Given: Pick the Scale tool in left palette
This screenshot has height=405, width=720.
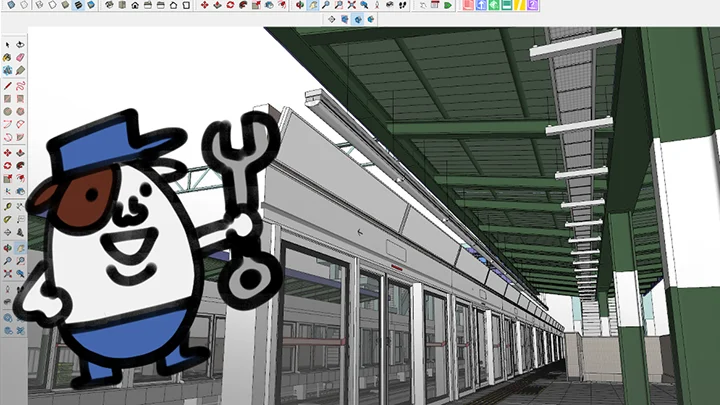Looking at the screenshot, I should point(7,179).
